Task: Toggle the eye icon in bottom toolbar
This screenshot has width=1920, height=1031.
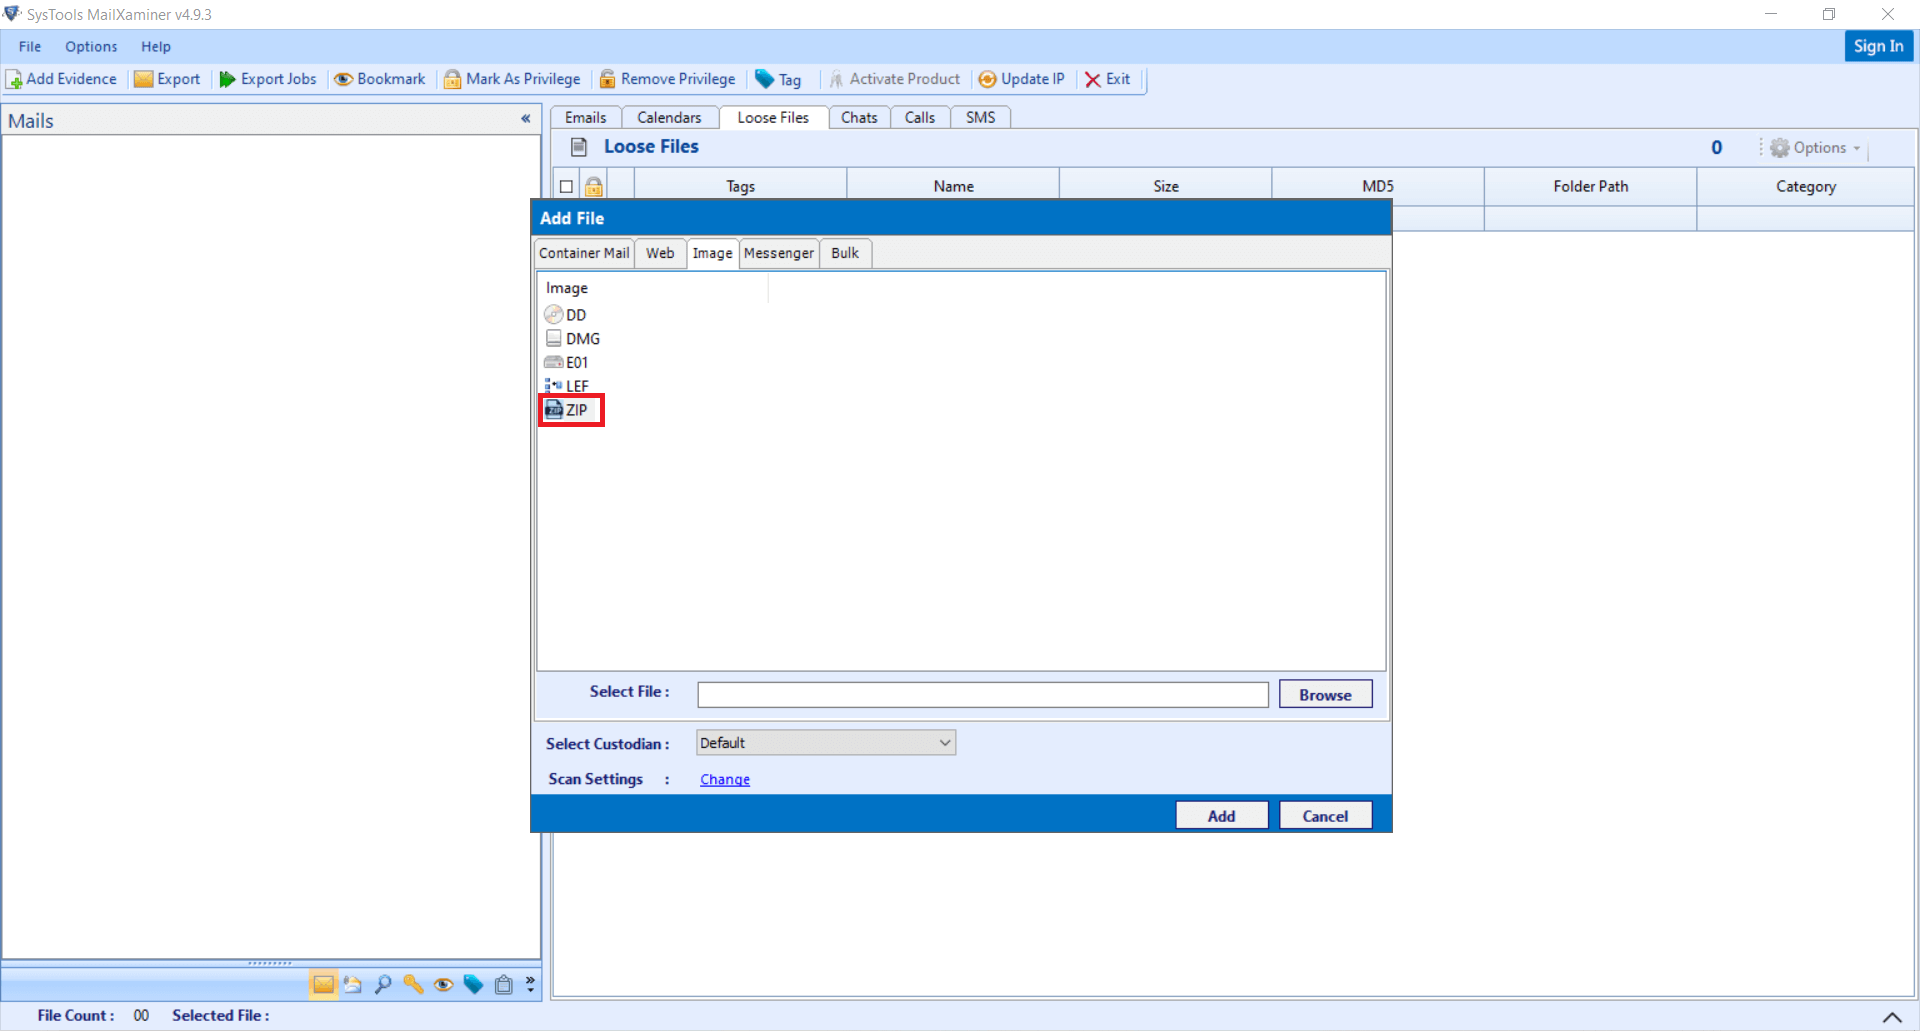Action: [443, 985]
